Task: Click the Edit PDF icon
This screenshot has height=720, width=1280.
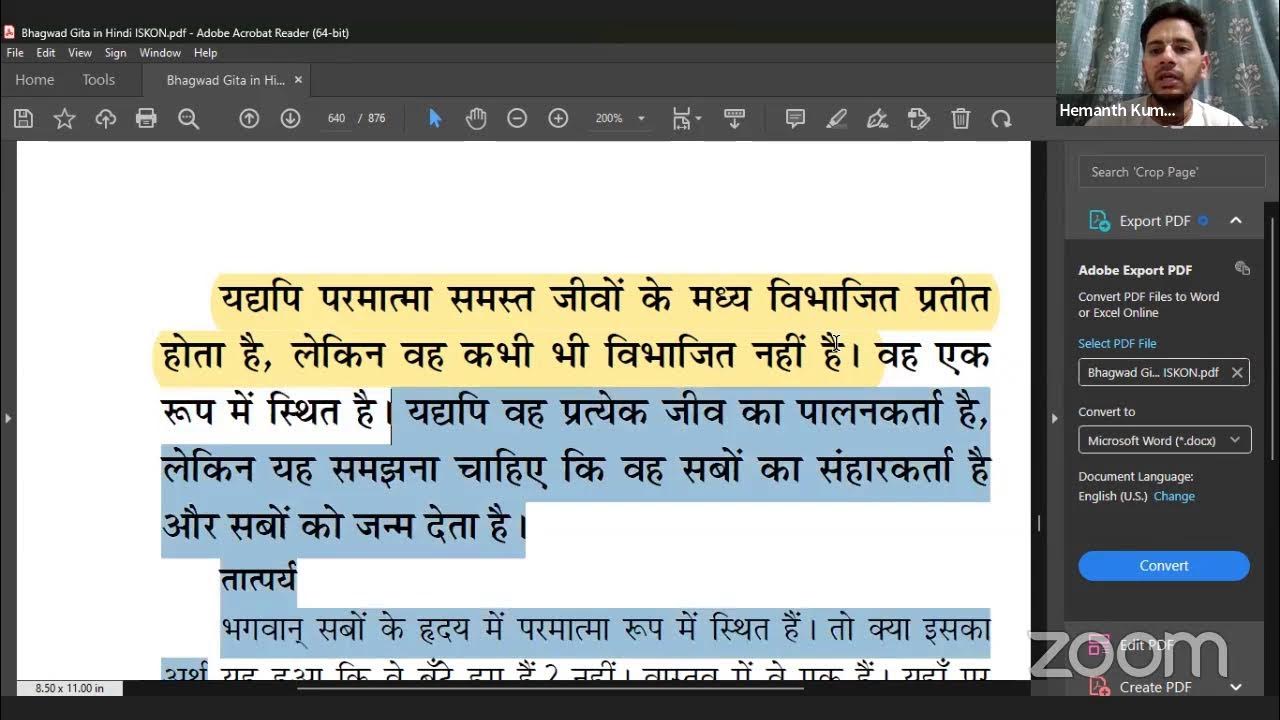Action: (x=1099, y=645)
